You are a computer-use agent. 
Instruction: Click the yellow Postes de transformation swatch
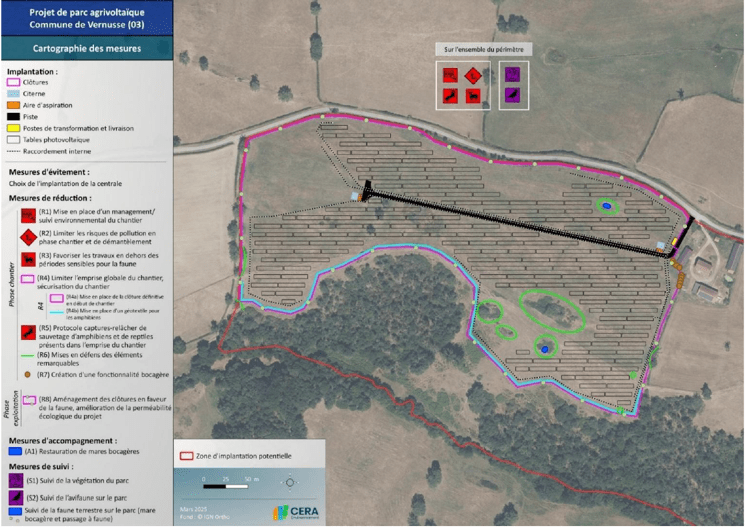click(x=12, y=129)
